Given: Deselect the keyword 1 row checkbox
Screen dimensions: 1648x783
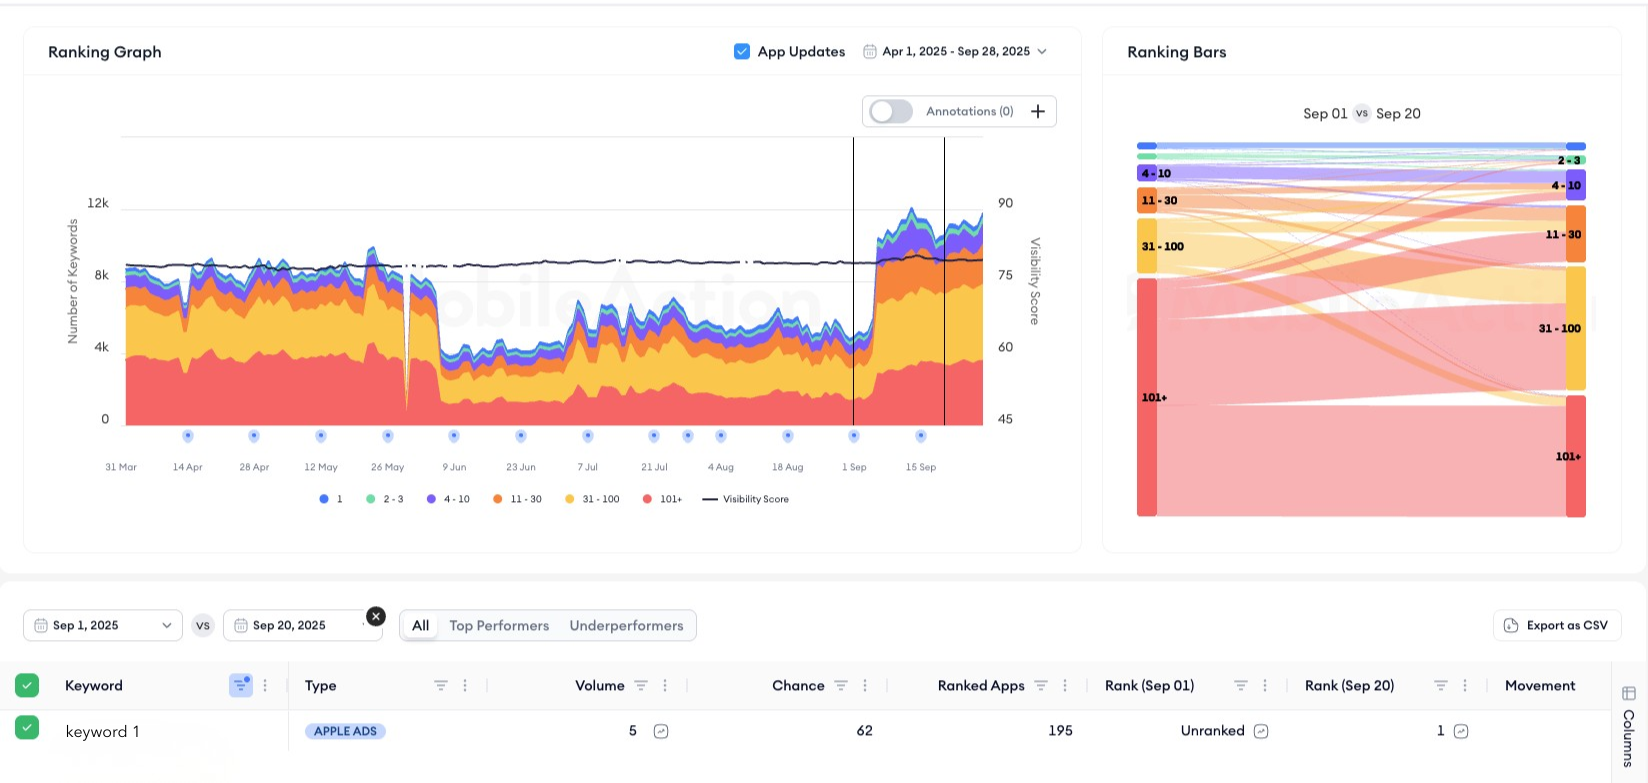Looking at the screenshot, I should click(27, 728).
